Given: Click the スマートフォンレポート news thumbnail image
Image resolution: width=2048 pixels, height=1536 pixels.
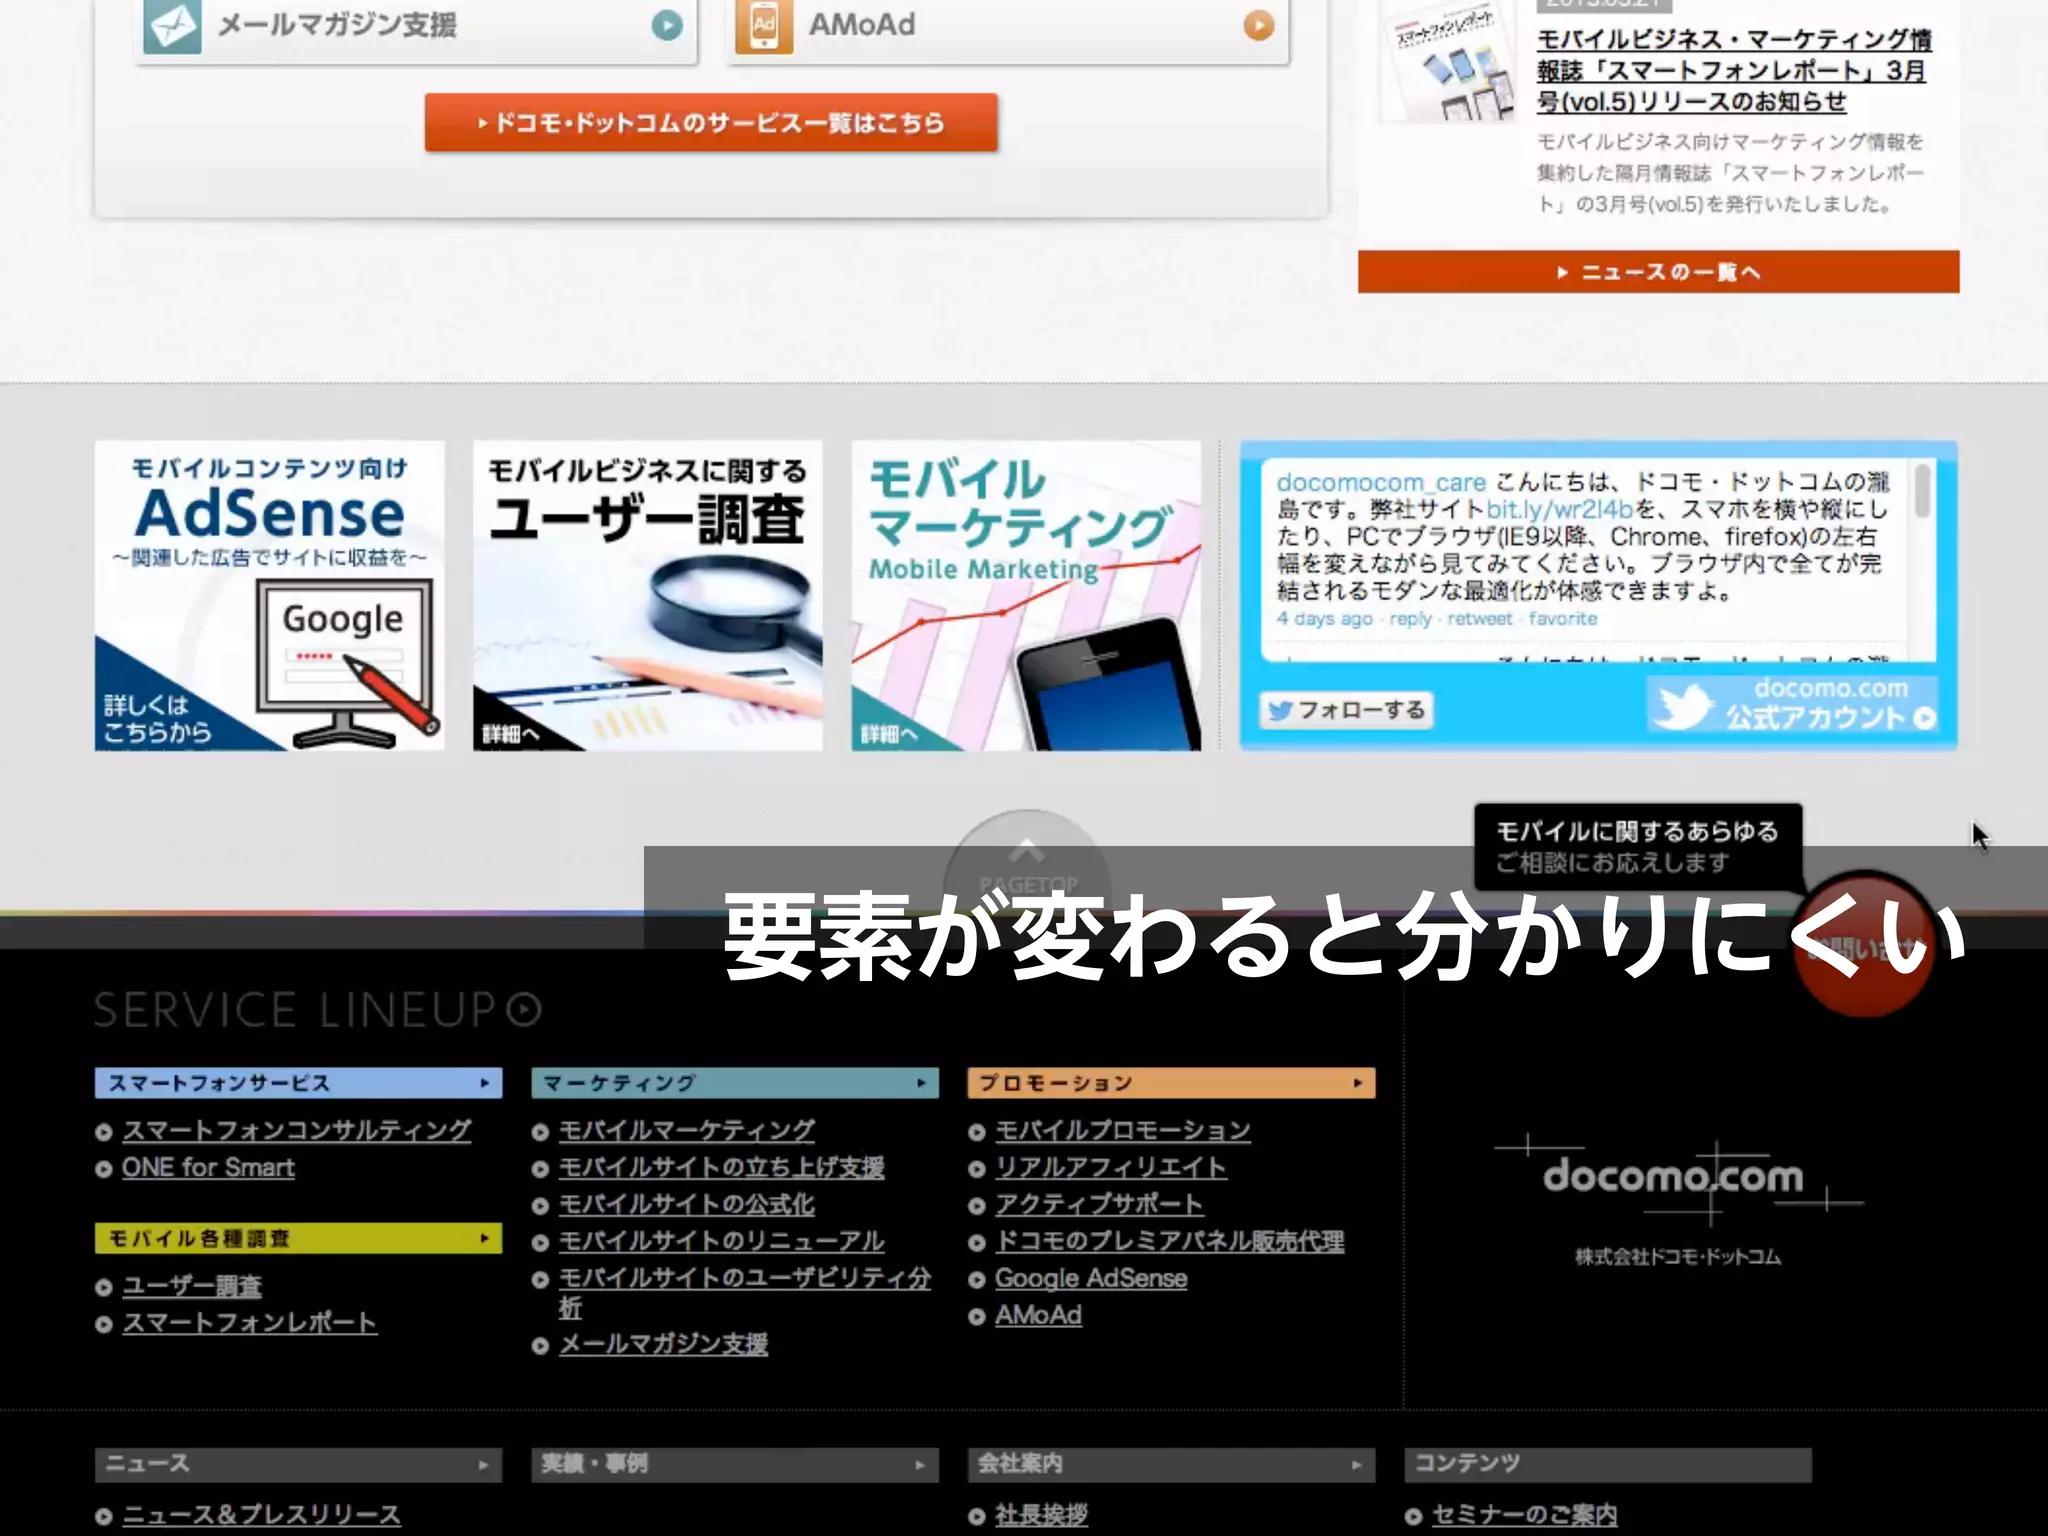Looking at the screenshot, I should (x=1448, y=62).
